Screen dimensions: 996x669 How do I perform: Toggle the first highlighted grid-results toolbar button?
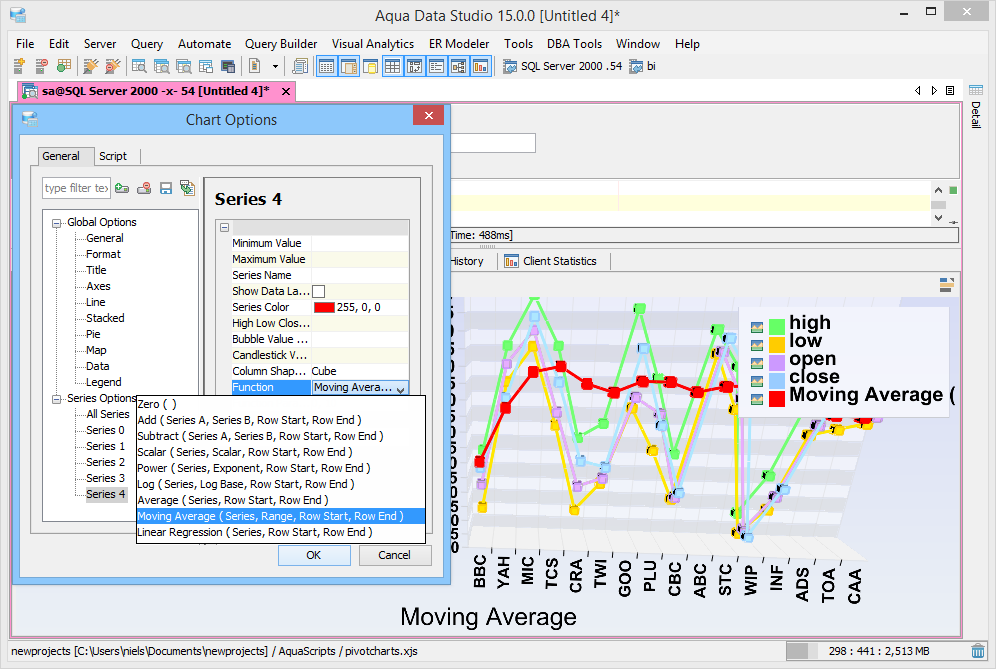click(x=326, y=66)
